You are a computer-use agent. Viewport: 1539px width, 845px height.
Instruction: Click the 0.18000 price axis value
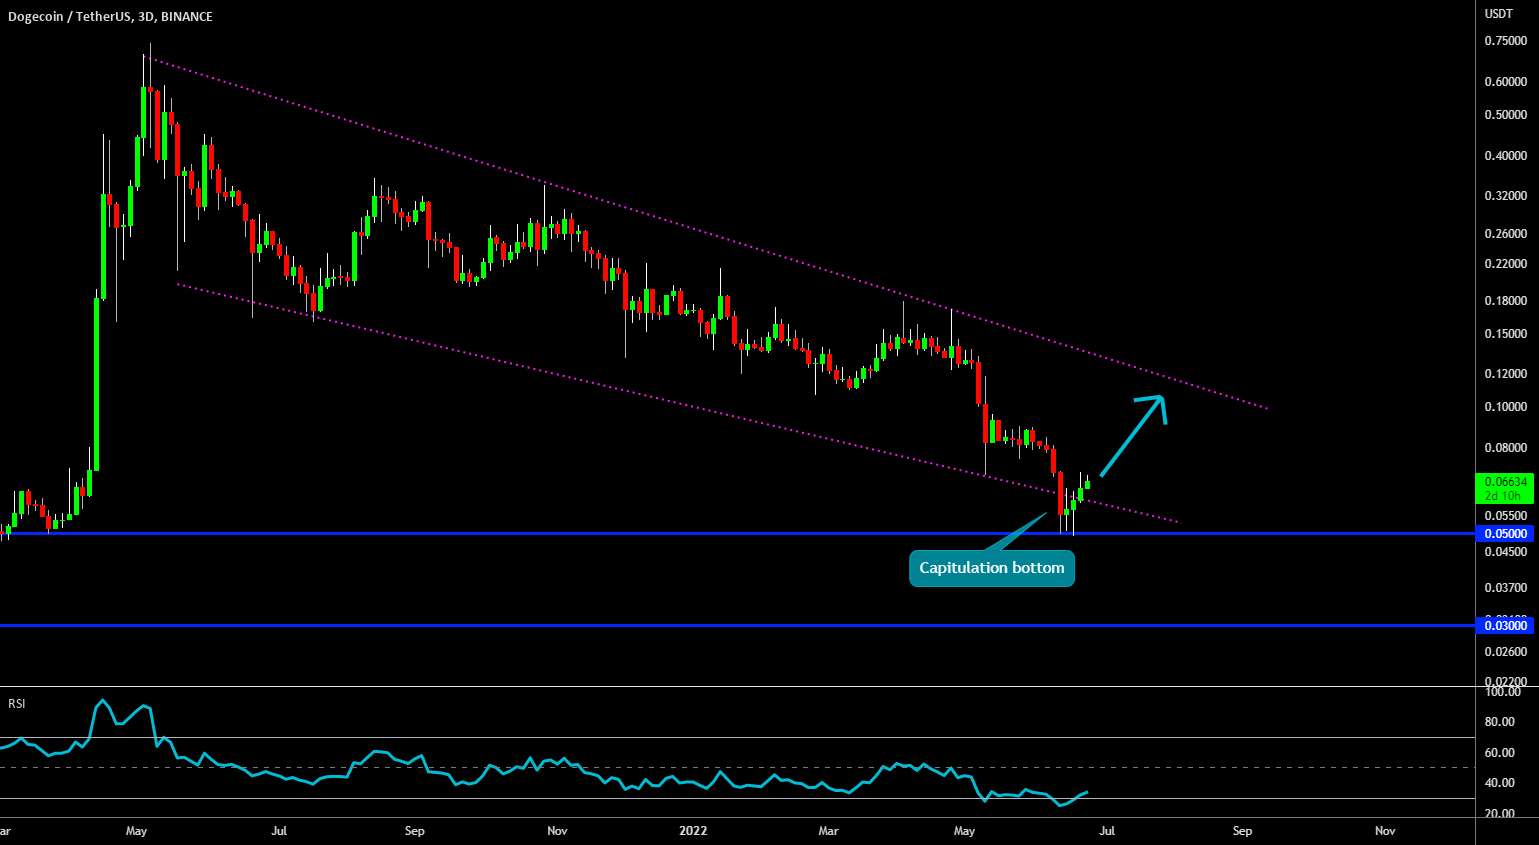(1505, 301)
